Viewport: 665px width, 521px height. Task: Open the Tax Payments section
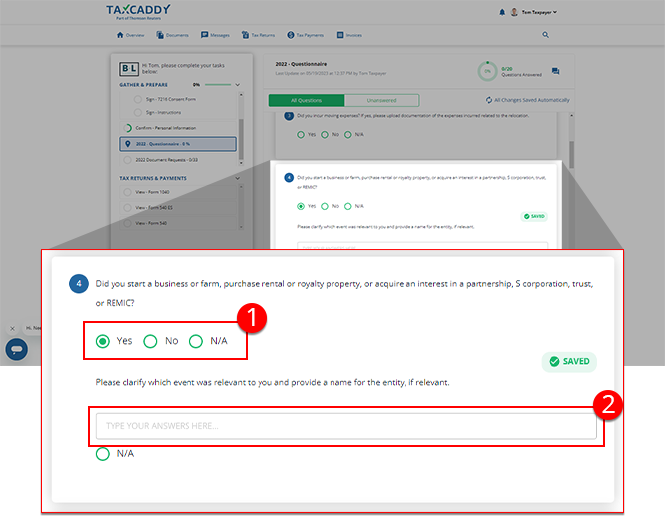[x=305, y=35]
